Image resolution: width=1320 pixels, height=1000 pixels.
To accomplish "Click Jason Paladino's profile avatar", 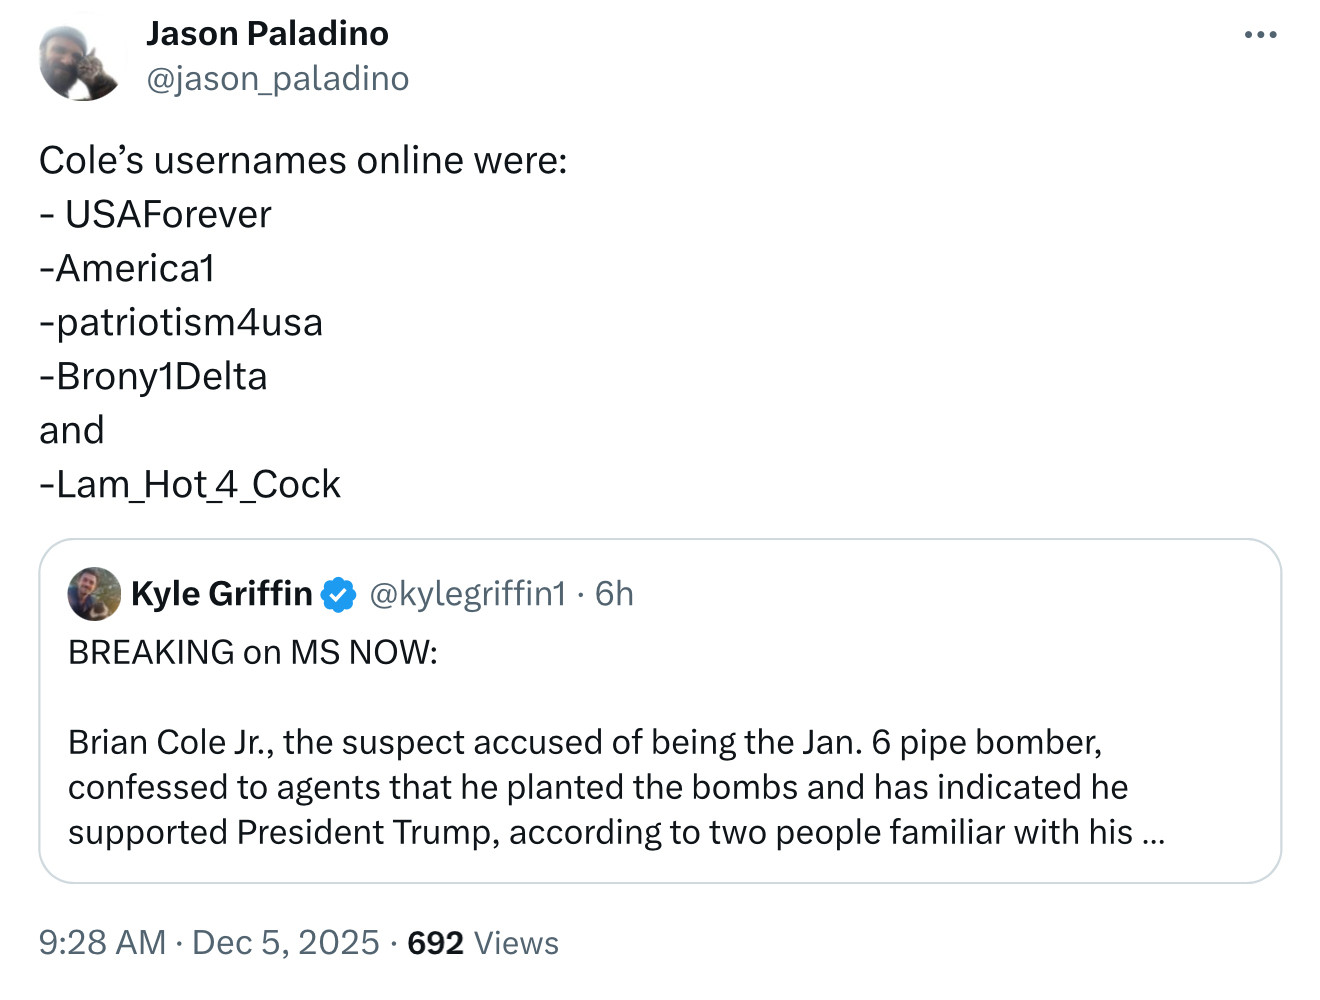I will pyautogui.click(x=78, y=62).
